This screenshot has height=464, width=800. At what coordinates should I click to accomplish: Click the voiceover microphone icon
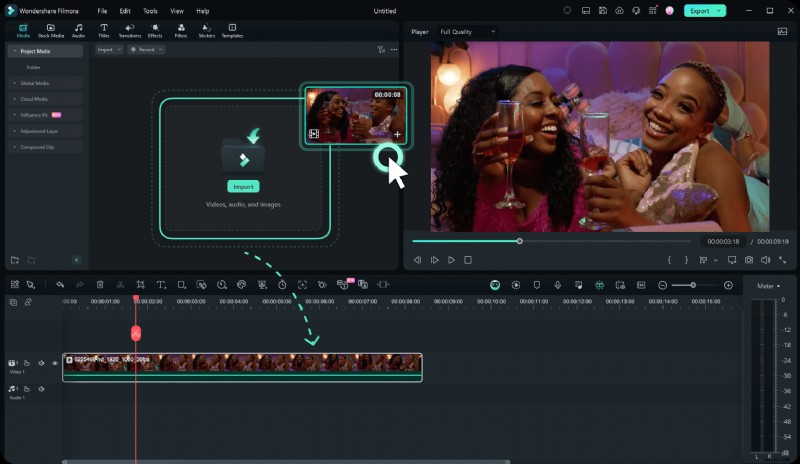[557, 285]
